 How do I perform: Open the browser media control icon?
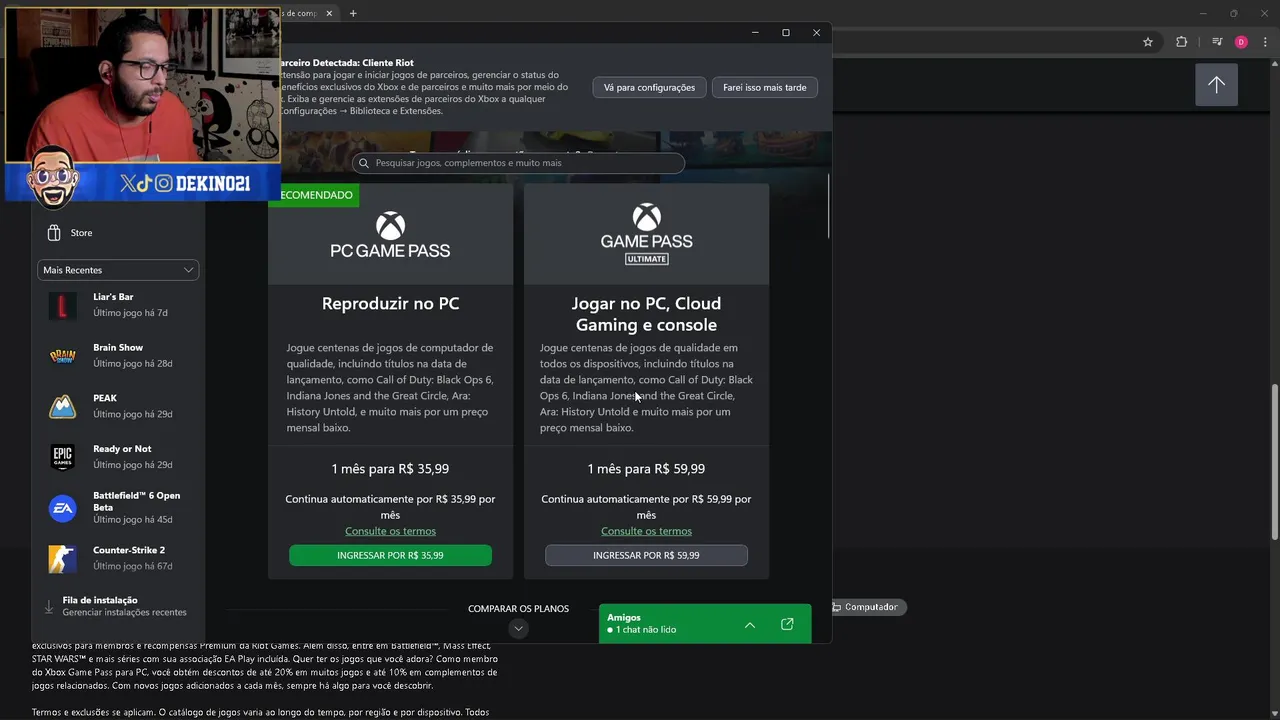click(x=1217, y=42)
